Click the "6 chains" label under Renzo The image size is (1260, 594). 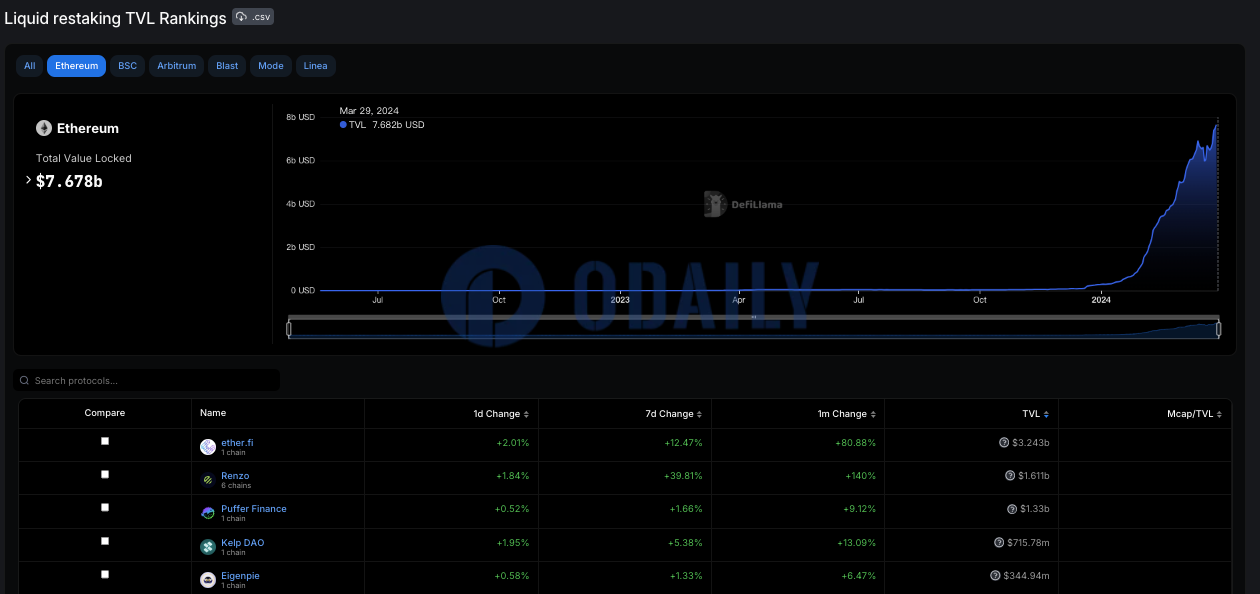coord(236,486)
